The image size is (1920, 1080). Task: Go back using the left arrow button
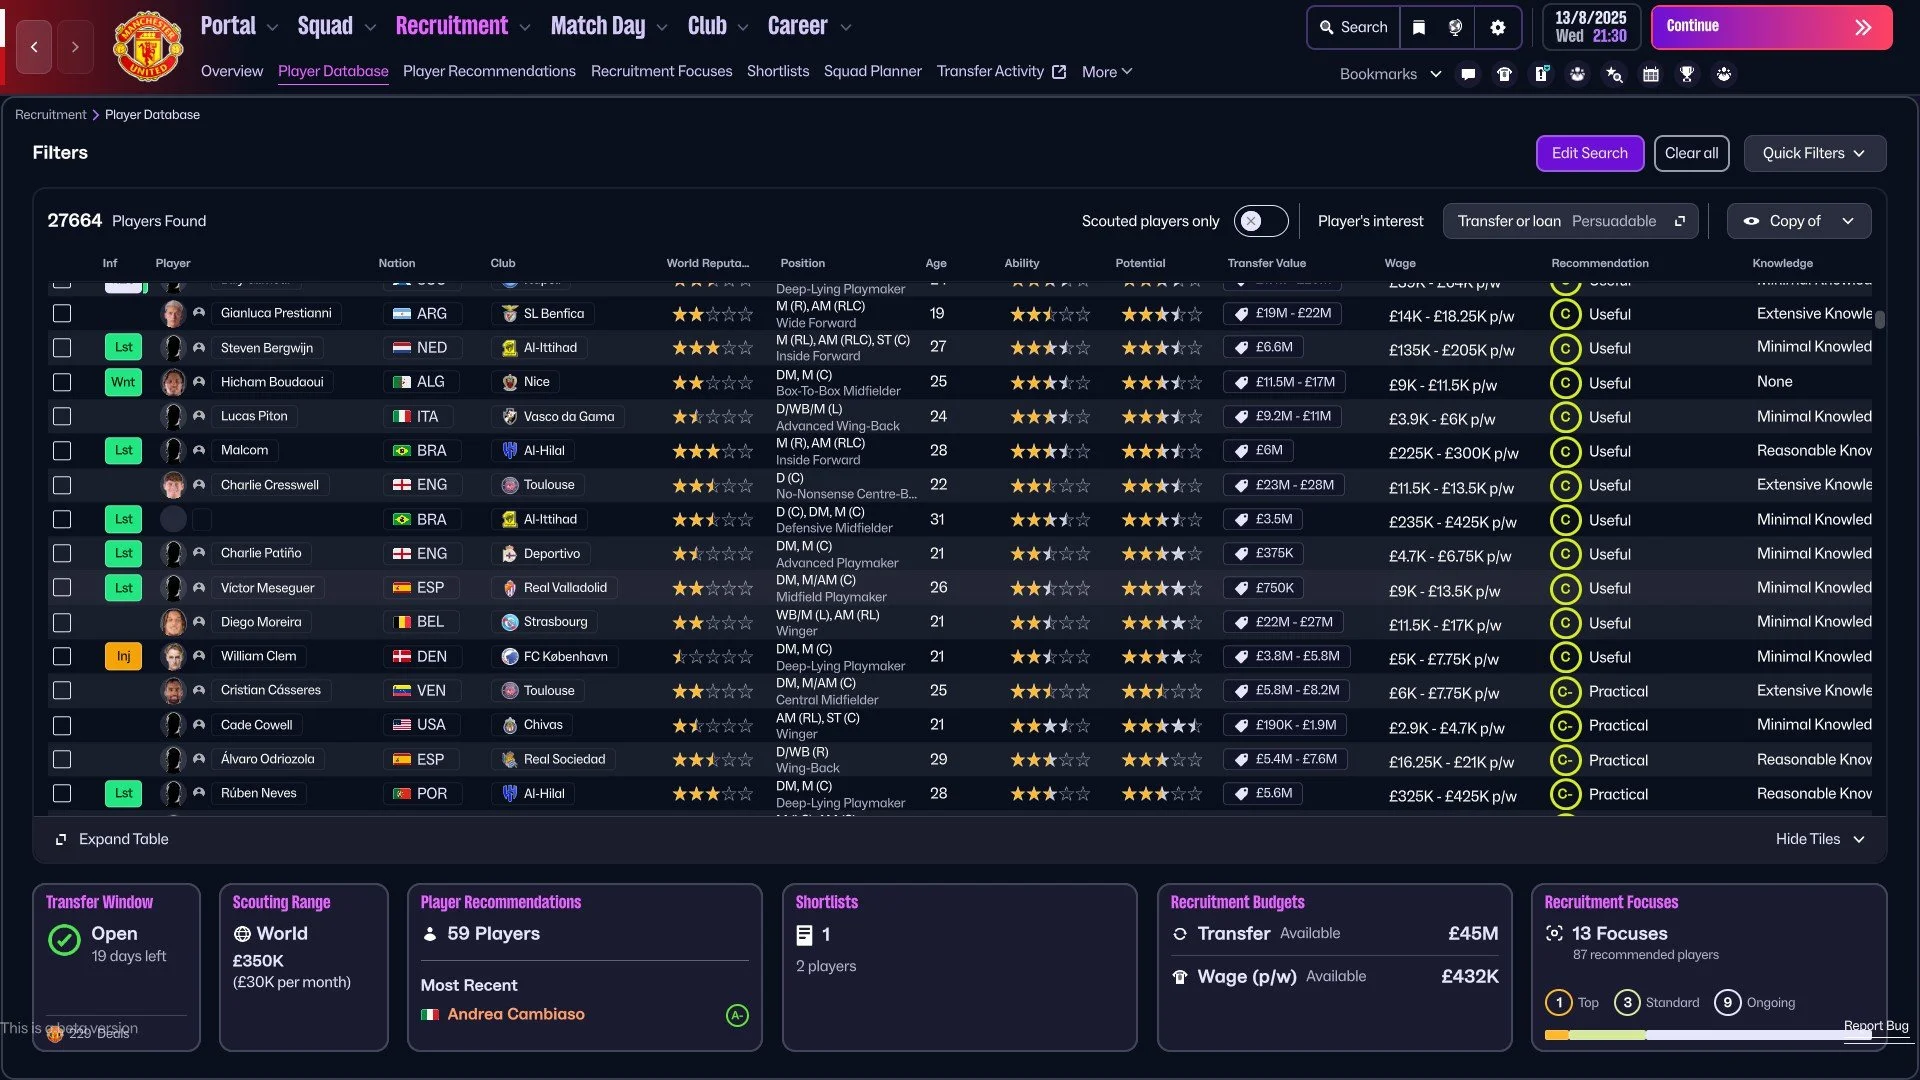pyautogui.click(x=34, y=47)
